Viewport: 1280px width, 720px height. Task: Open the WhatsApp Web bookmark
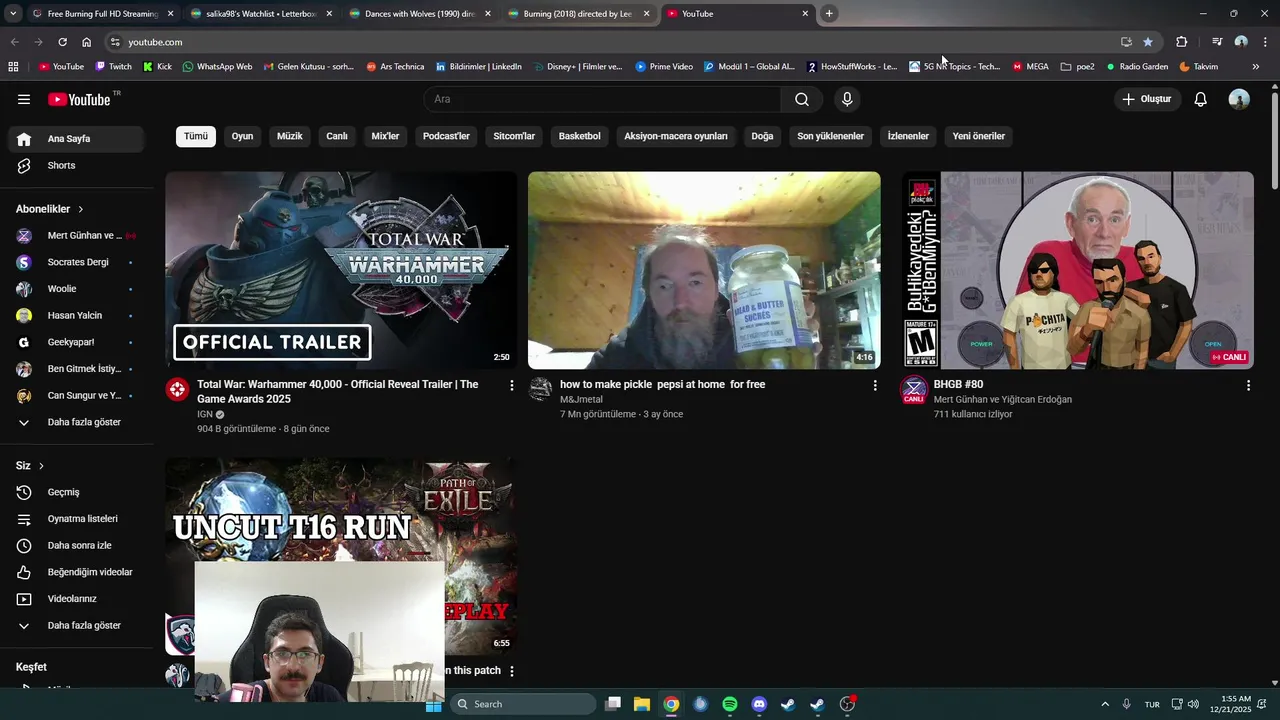(x=217, y=67)
